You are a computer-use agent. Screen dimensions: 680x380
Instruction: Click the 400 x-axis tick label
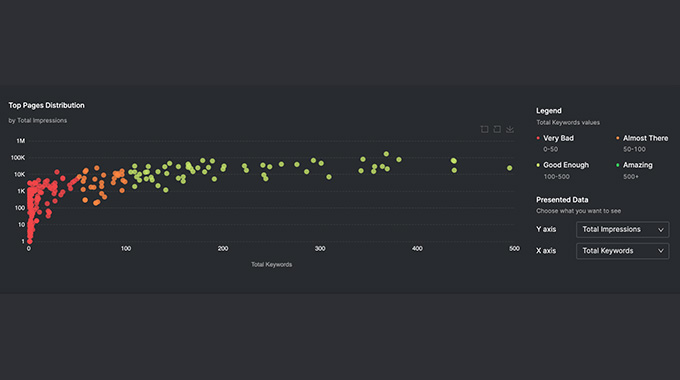click(x=417, y=249)
